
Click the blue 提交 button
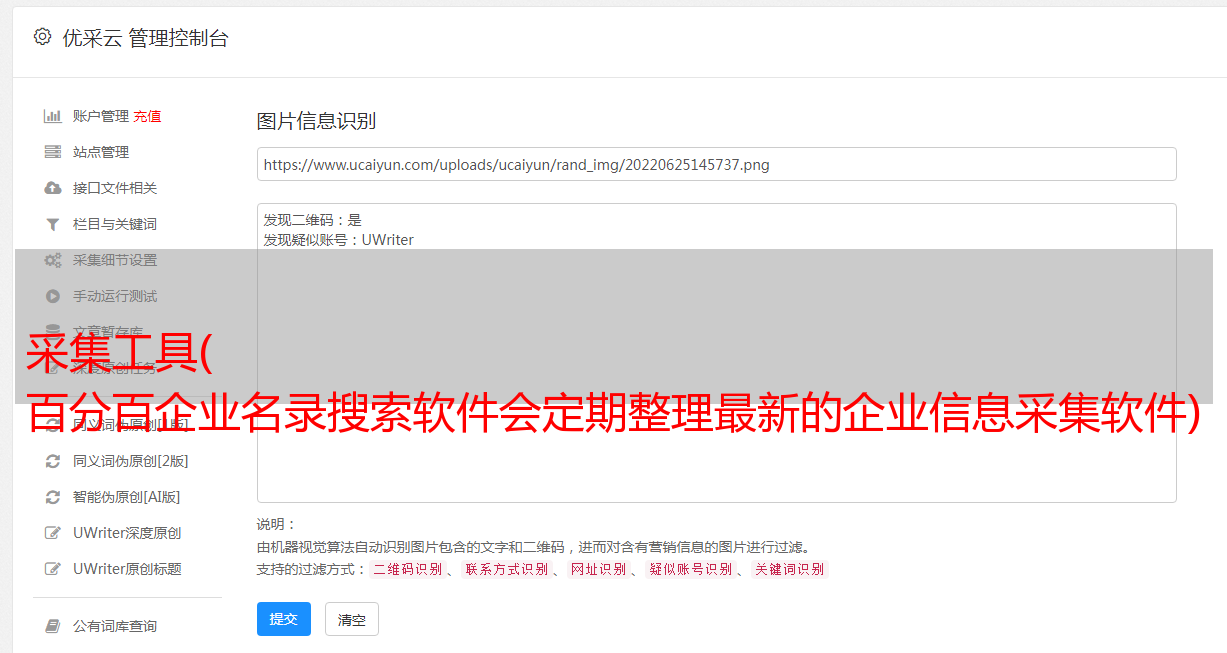[x=284, y=619]
